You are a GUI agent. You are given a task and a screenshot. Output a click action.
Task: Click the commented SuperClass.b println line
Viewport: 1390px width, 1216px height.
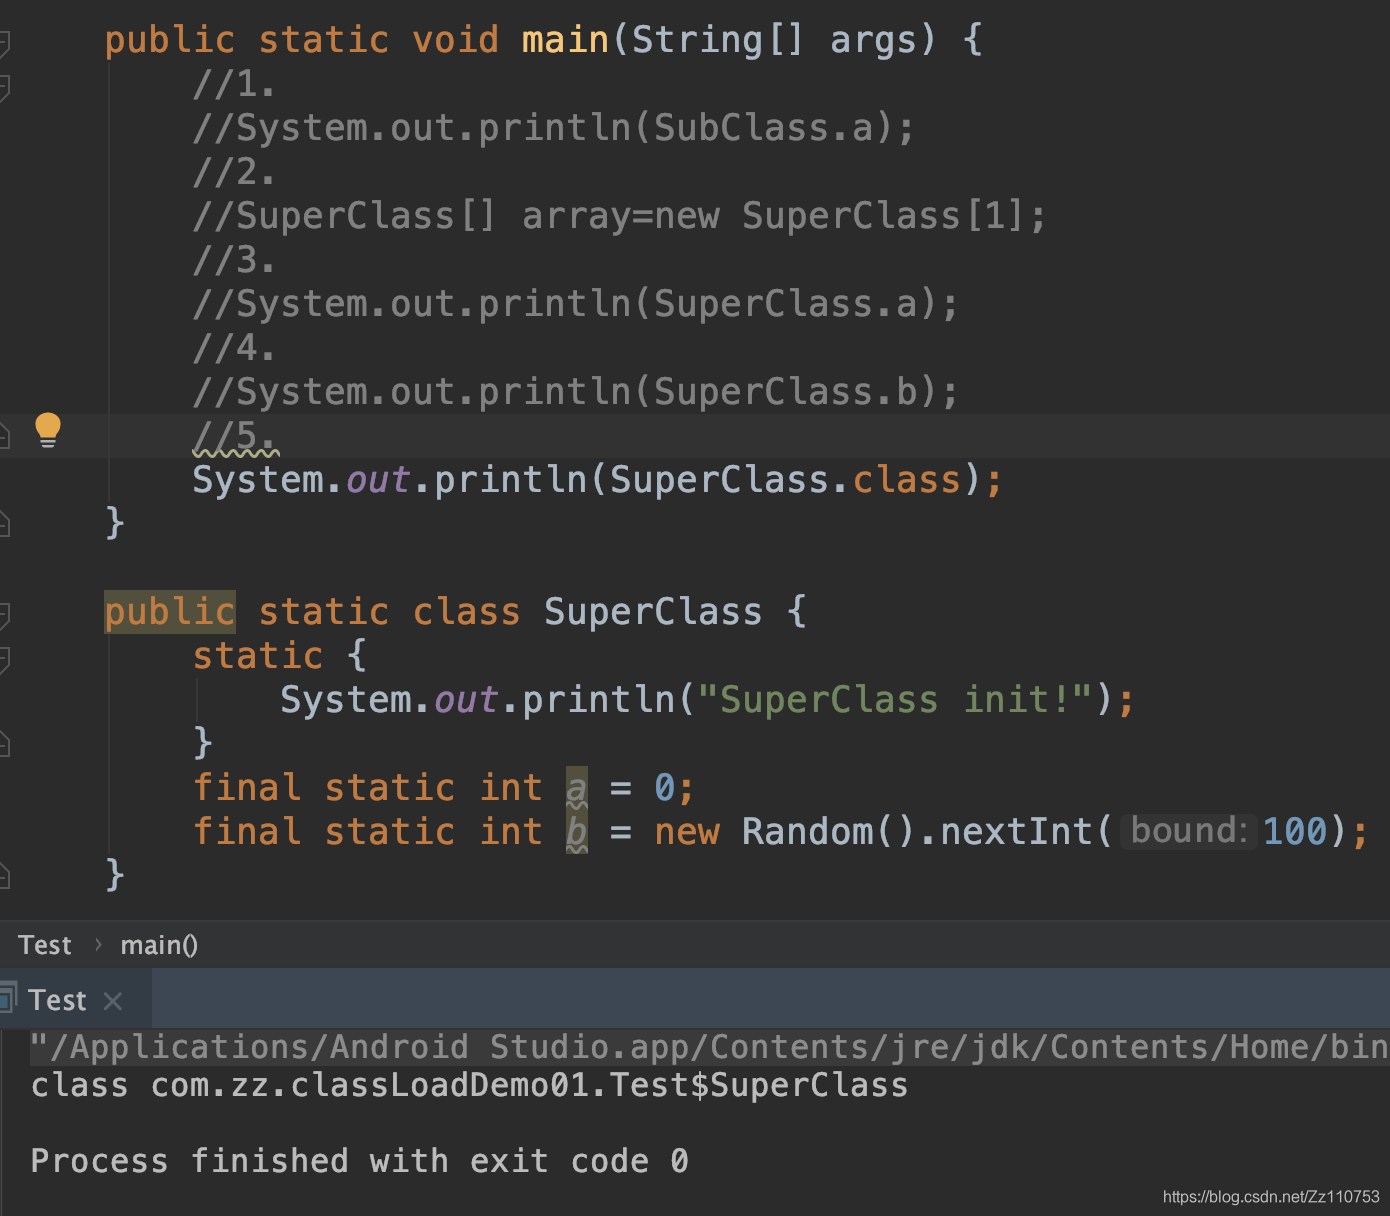[x=575, y=392]
